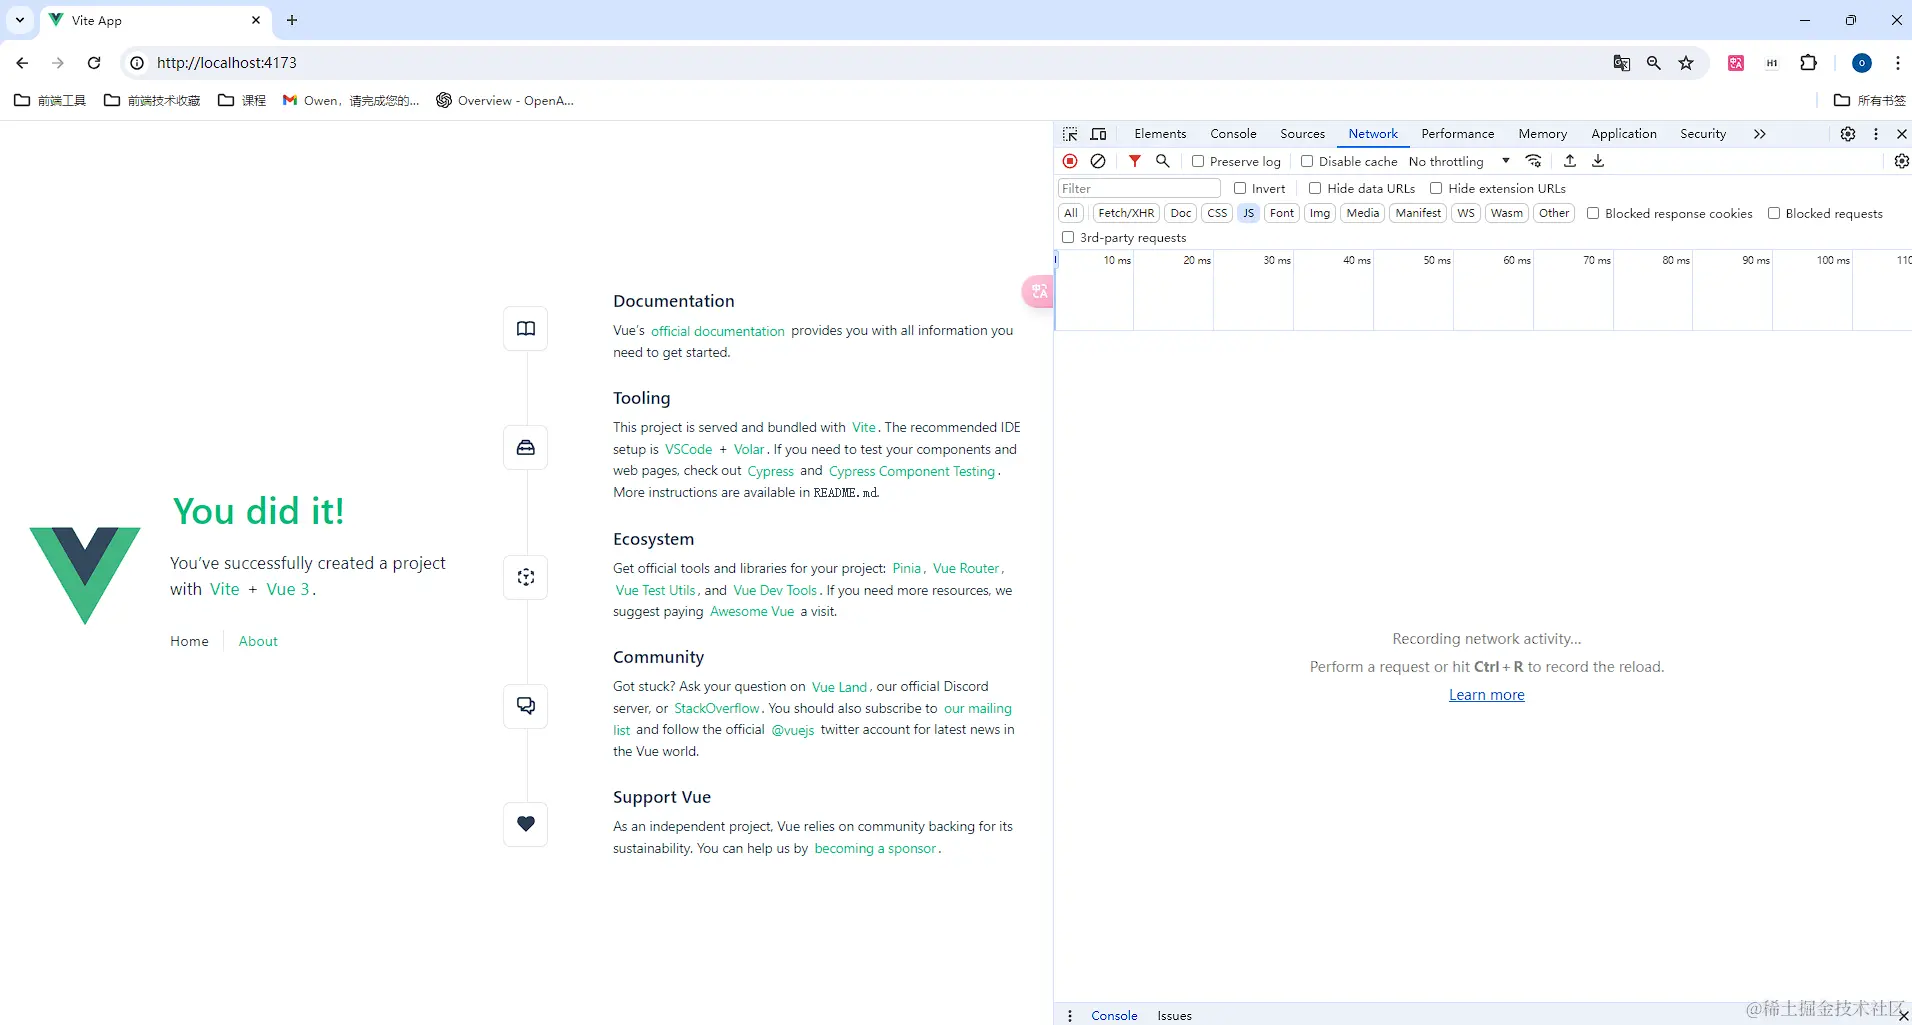Filter requests by CSS type
Viewport: 1912px width, 1025px height.
tap(1217, 213)
